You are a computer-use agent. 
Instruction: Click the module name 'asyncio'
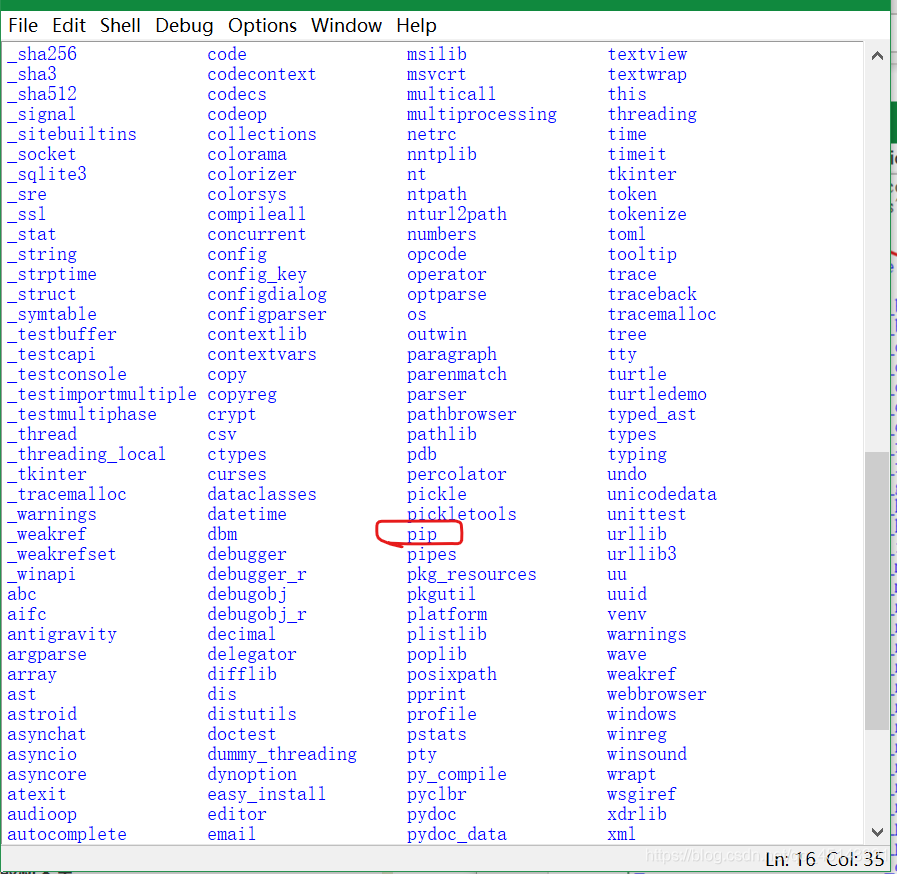[x=42, y=754]
